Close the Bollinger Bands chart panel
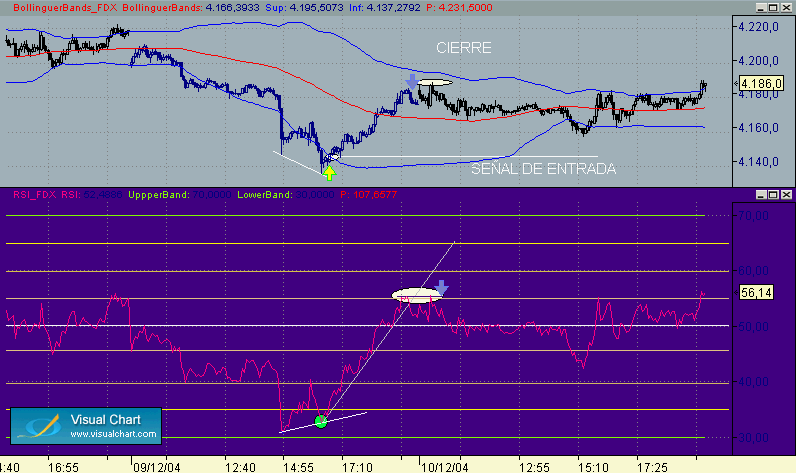Viewport: 796px width, 473px height. (x=786, y=8)
